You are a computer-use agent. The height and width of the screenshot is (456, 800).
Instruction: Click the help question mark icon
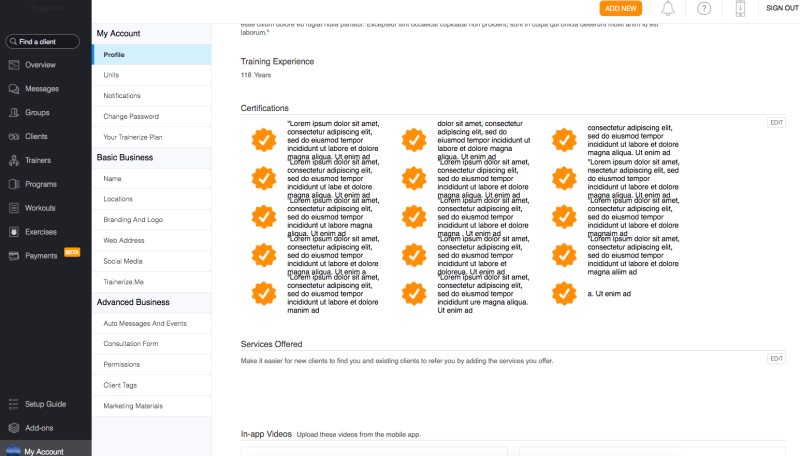tap(704, 9)
